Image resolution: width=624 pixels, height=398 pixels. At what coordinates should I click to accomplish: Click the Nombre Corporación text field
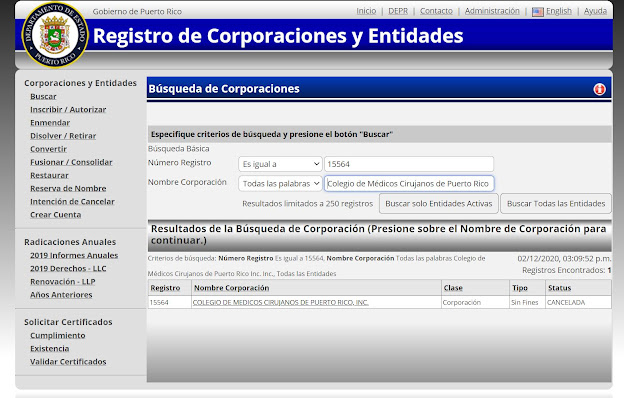(x=409, y=183)
